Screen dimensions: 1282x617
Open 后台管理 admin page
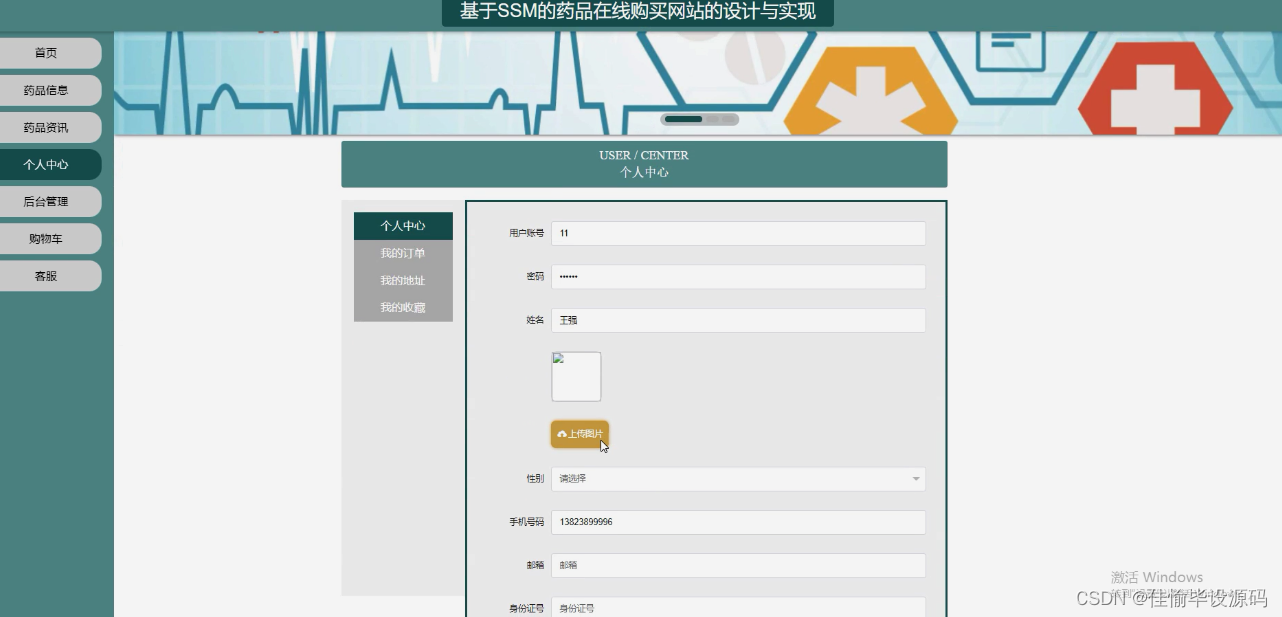pos(48,201)
